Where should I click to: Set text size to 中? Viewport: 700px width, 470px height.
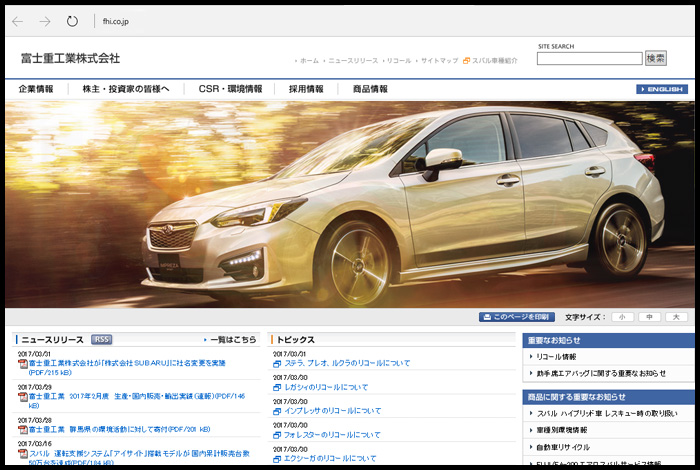click(649, 317)
